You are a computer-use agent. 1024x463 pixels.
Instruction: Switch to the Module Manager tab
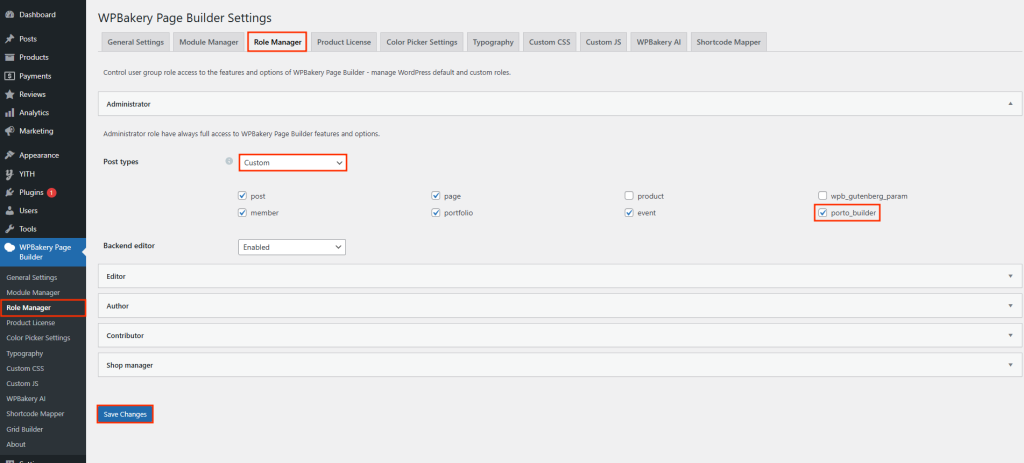[208, 42]
